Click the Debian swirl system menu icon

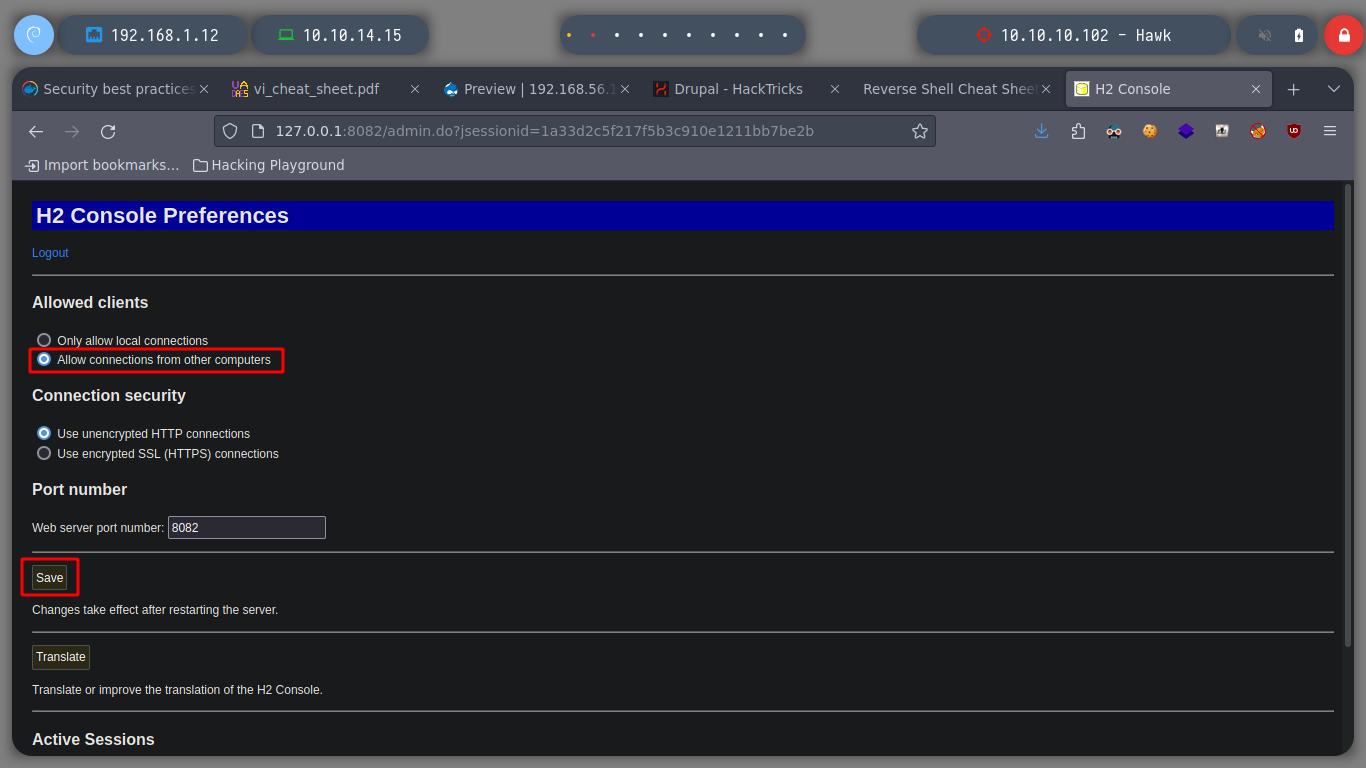coord(34,35)
